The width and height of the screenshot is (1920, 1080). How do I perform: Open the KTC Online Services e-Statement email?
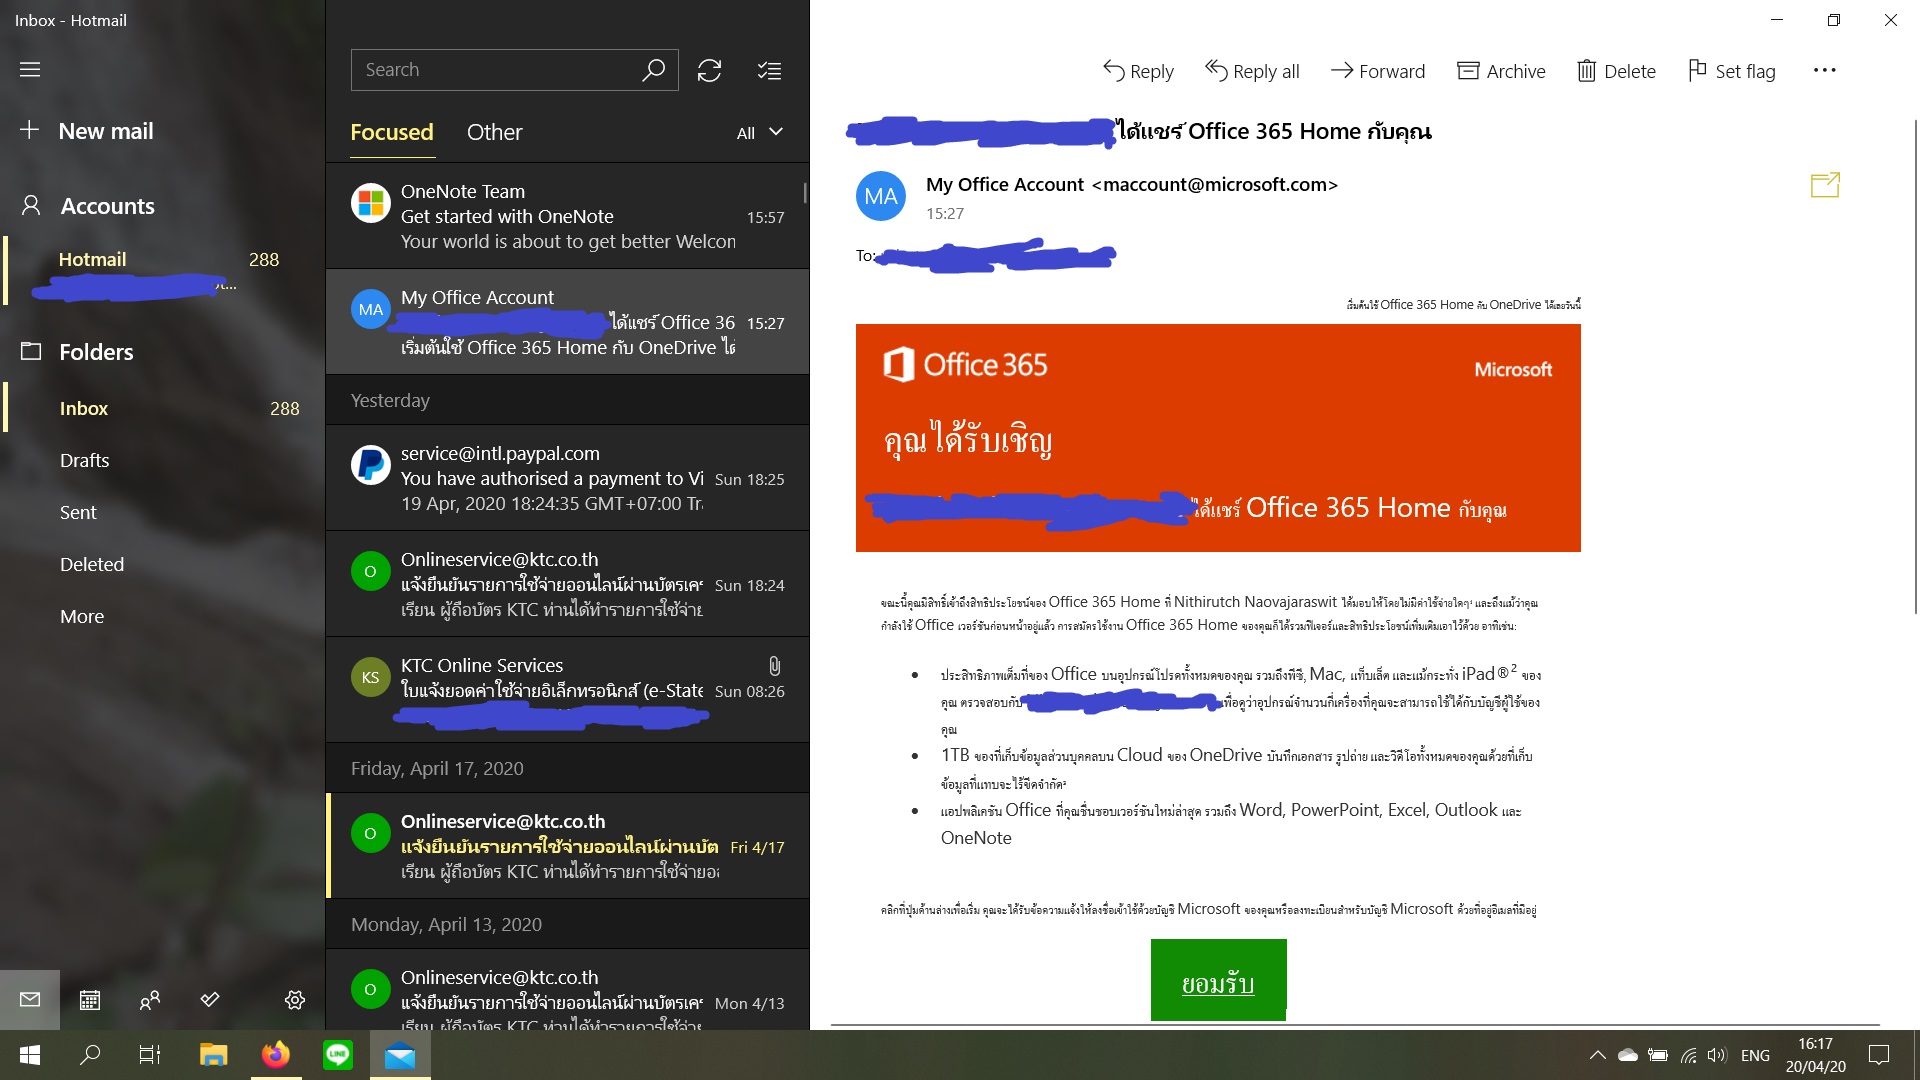567,690
